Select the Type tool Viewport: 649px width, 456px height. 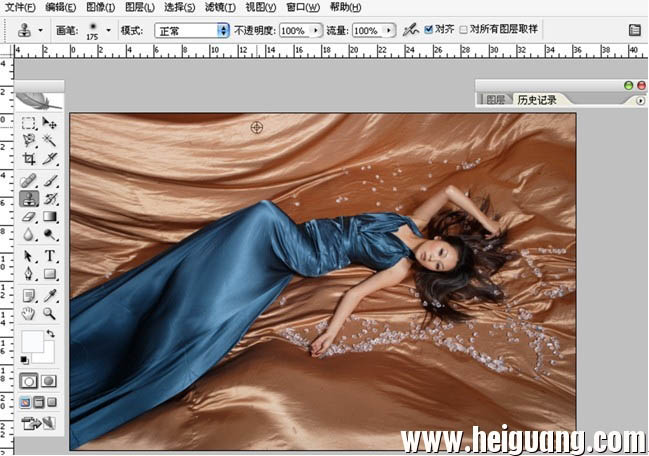pyautogui.click(x=50, y=255)
